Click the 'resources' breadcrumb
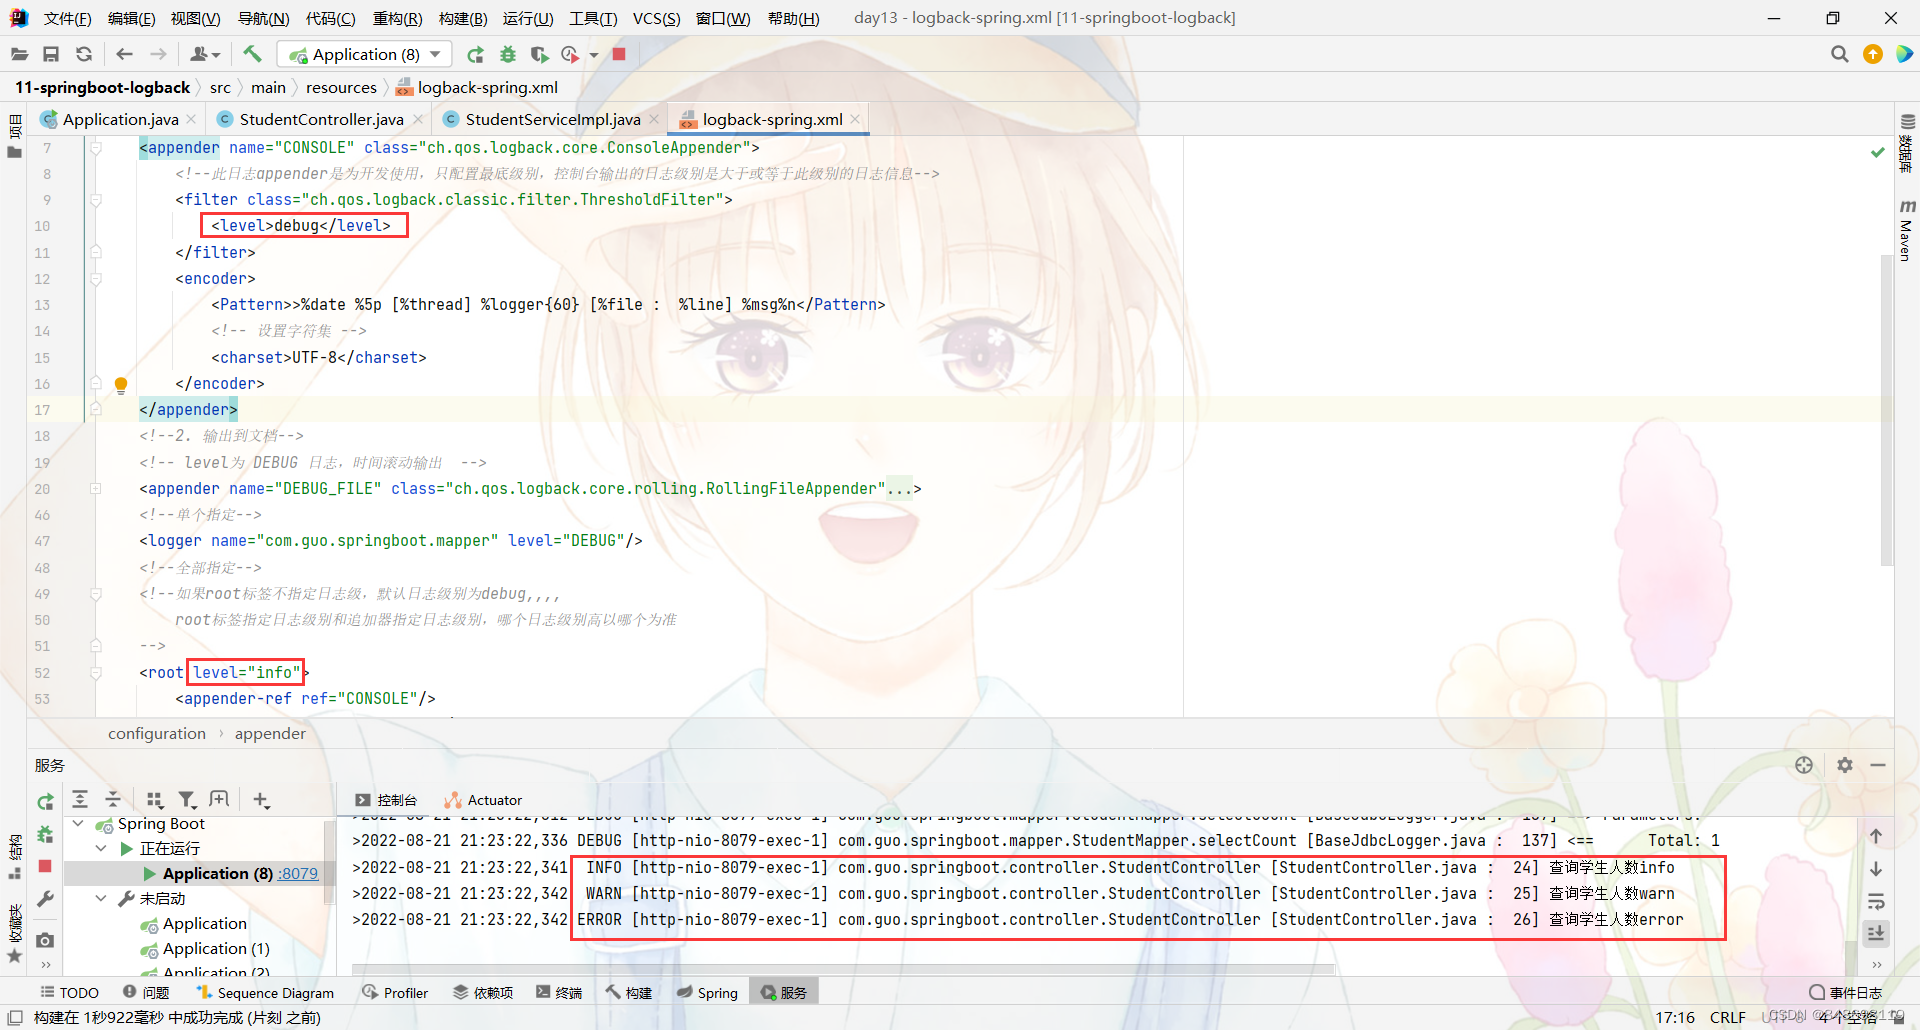1920x1030 pixels. coord(341,87)
